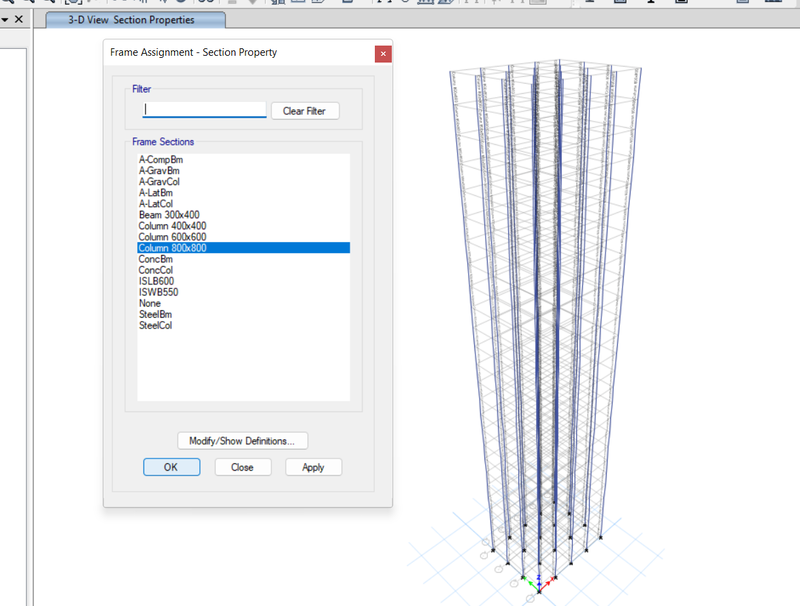Switch to 3-D View Section Properties tab

pyautogui.click(x=135, y=20)
